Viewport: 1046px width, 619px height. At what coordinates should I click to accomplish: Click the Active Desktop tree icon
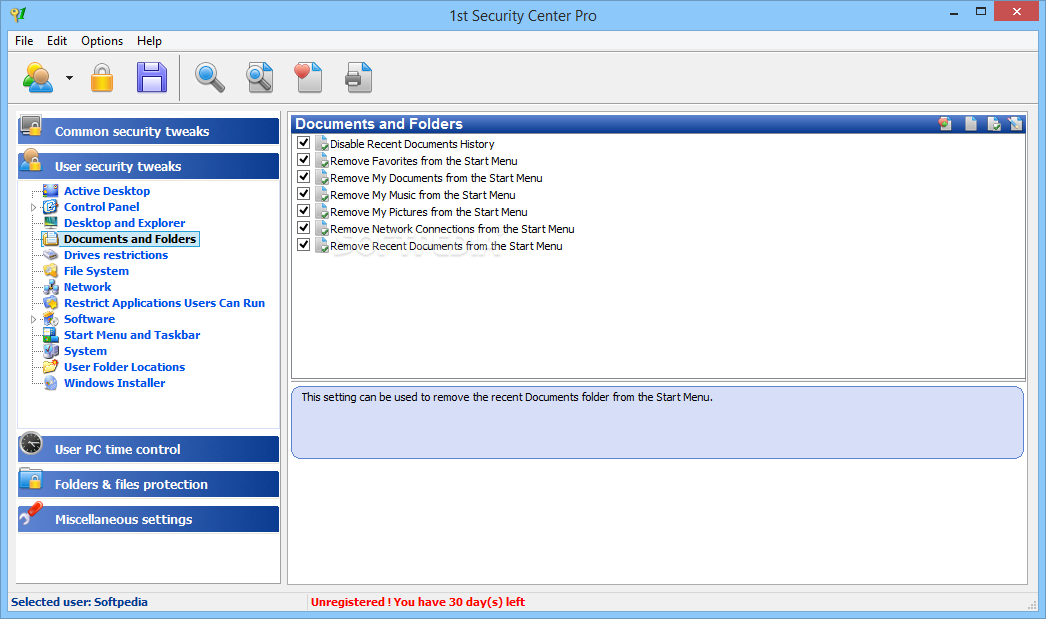pos(51,191)
